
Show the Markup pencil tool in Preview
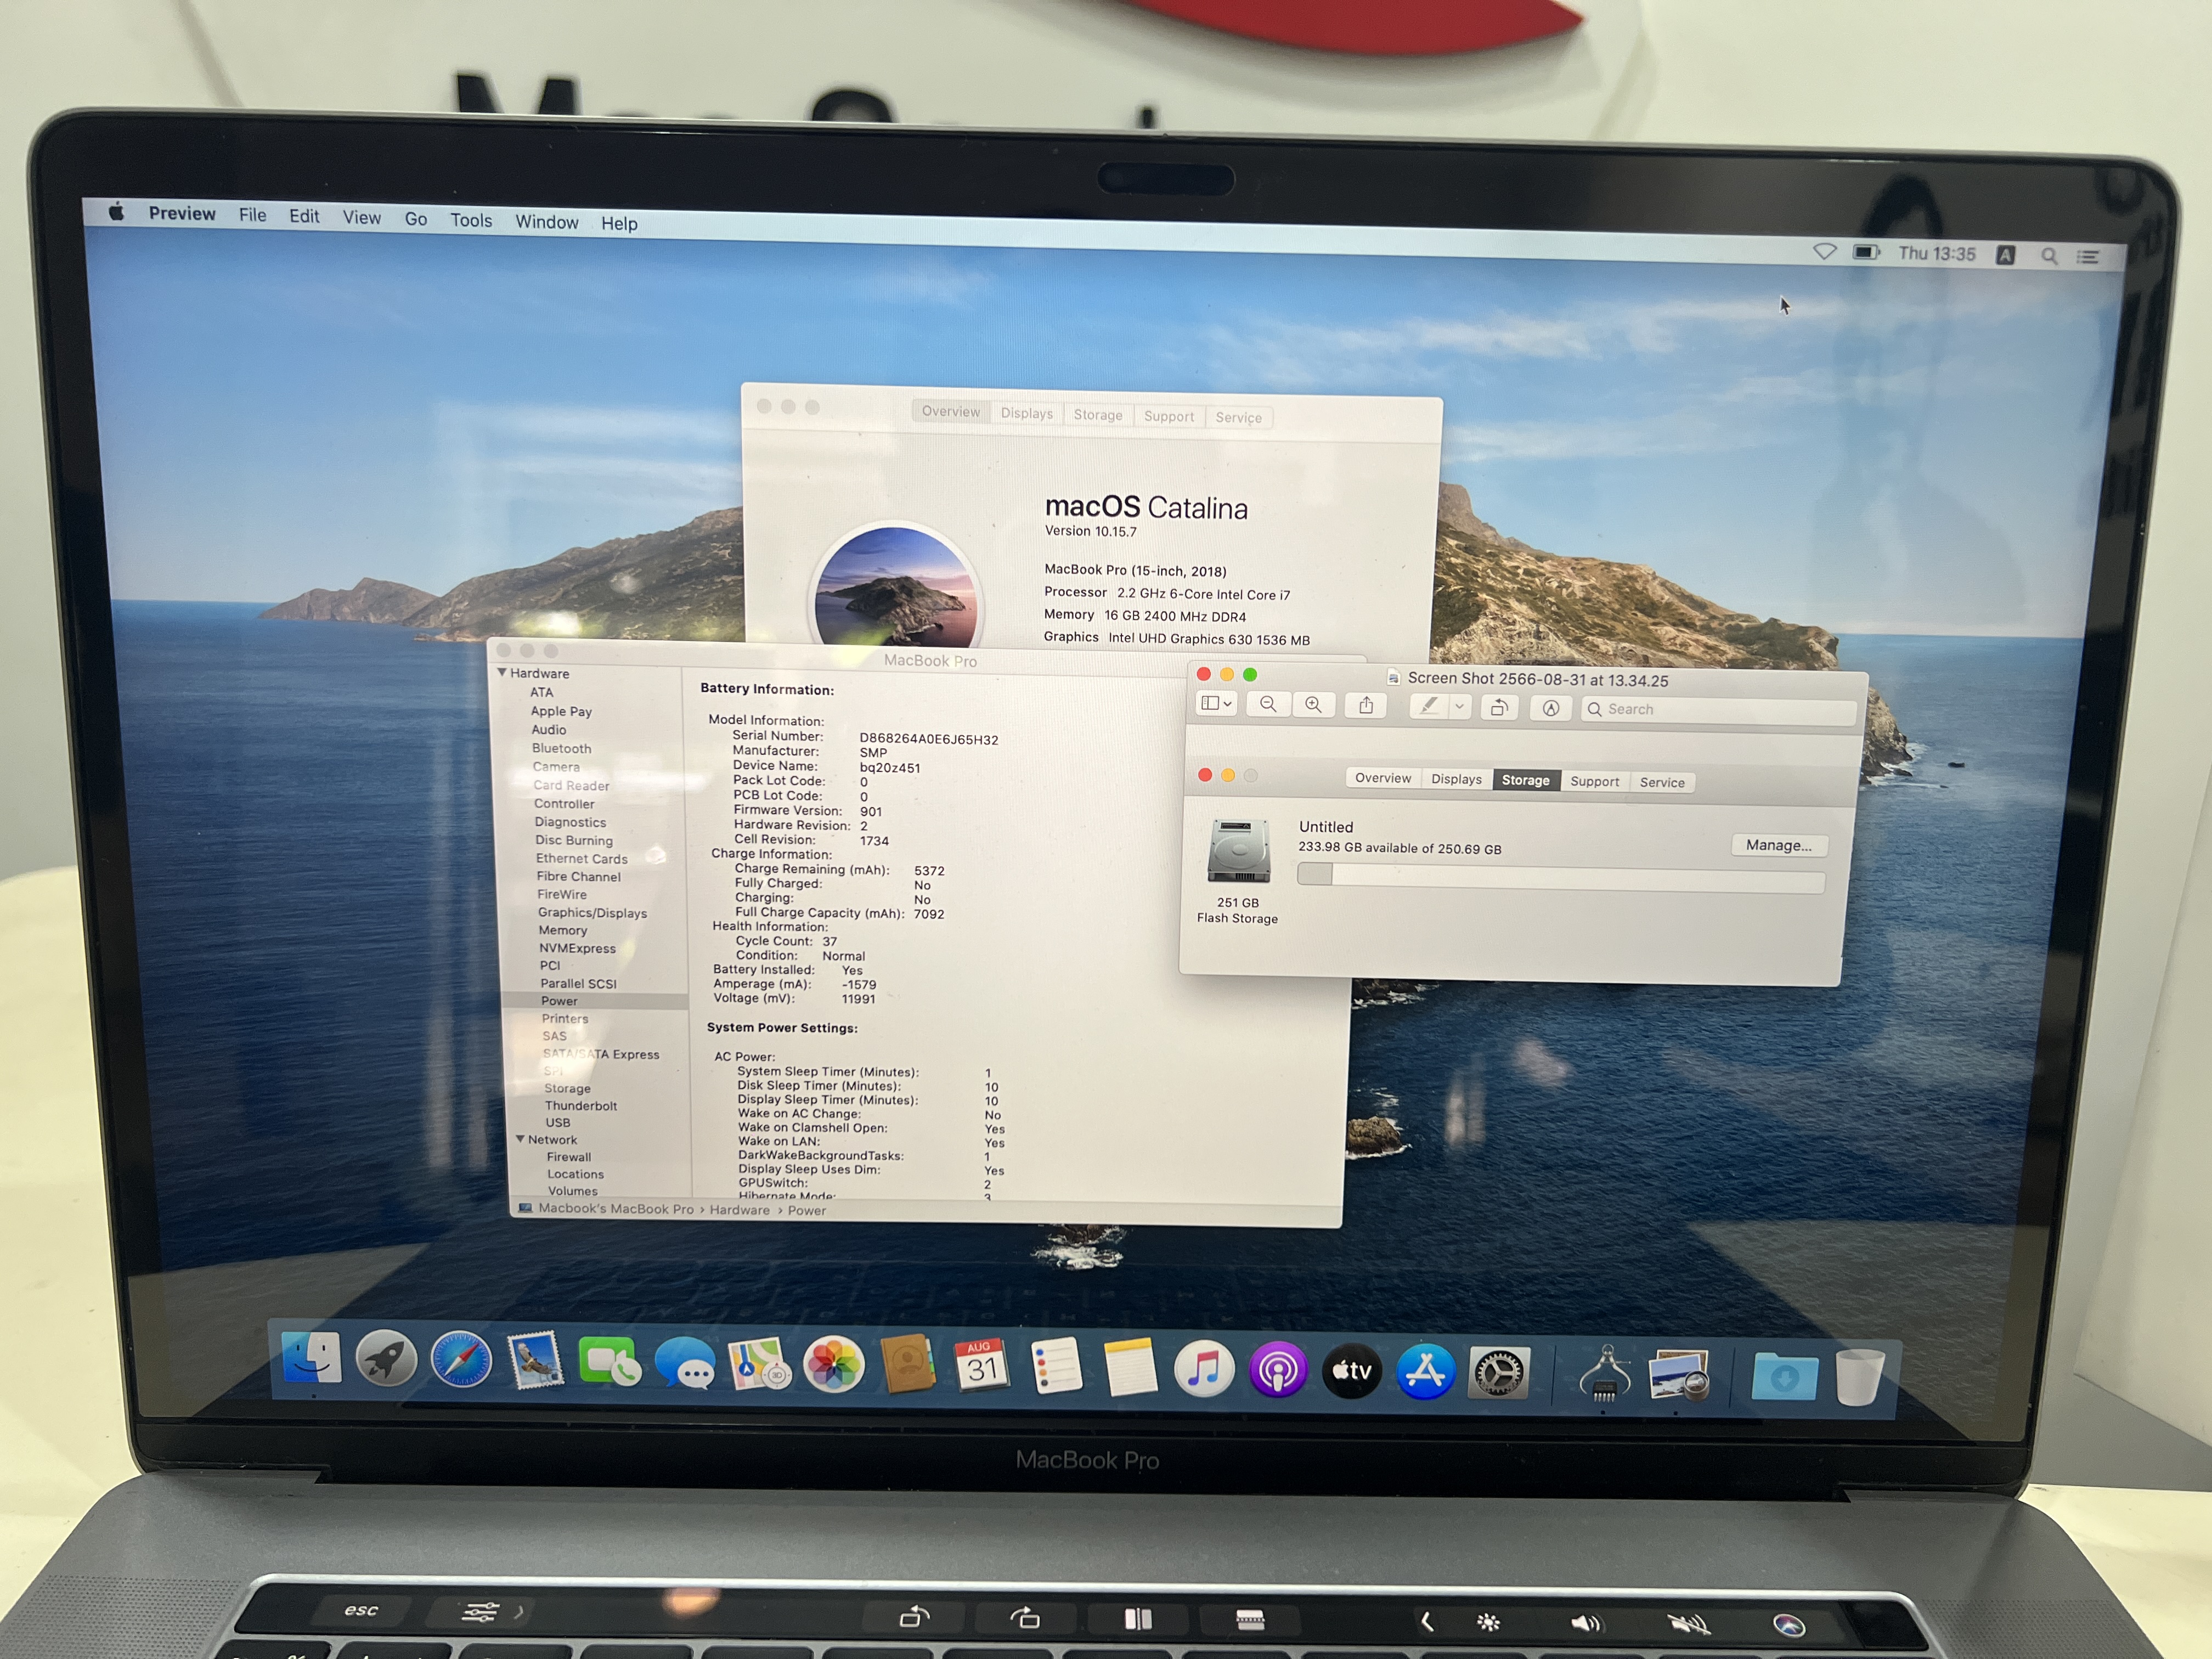[1430, 707]
